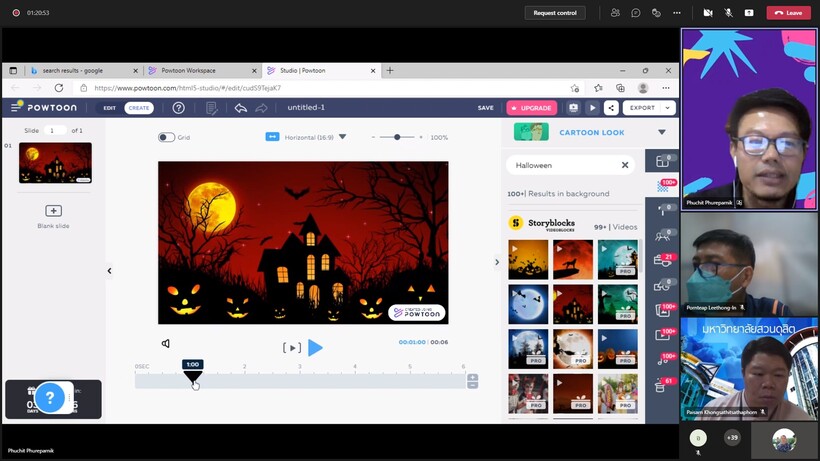Open the Images library icon

tap(663, 310)
